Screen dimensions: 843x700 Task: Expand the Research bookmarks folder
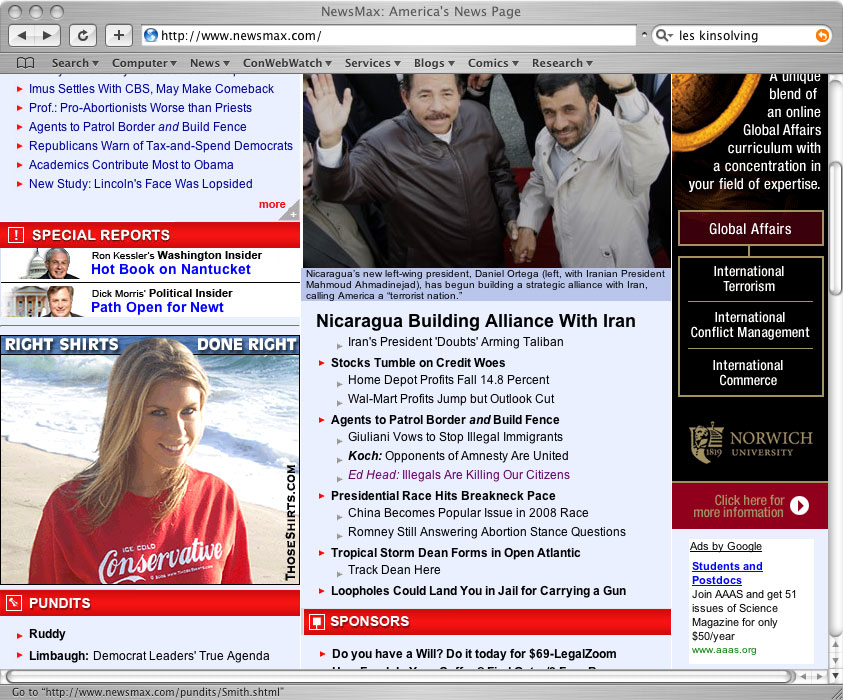point(562,63)
